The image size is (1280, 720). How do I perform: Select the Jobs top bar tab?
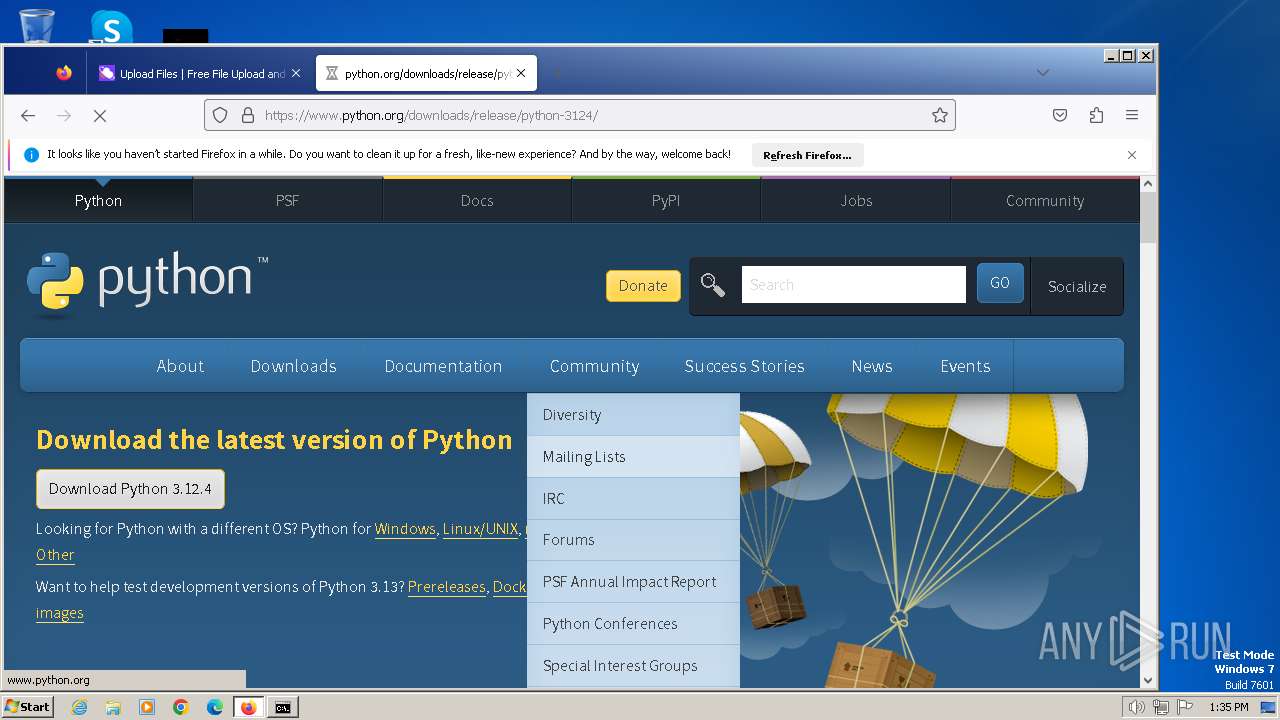pos(856,200)
